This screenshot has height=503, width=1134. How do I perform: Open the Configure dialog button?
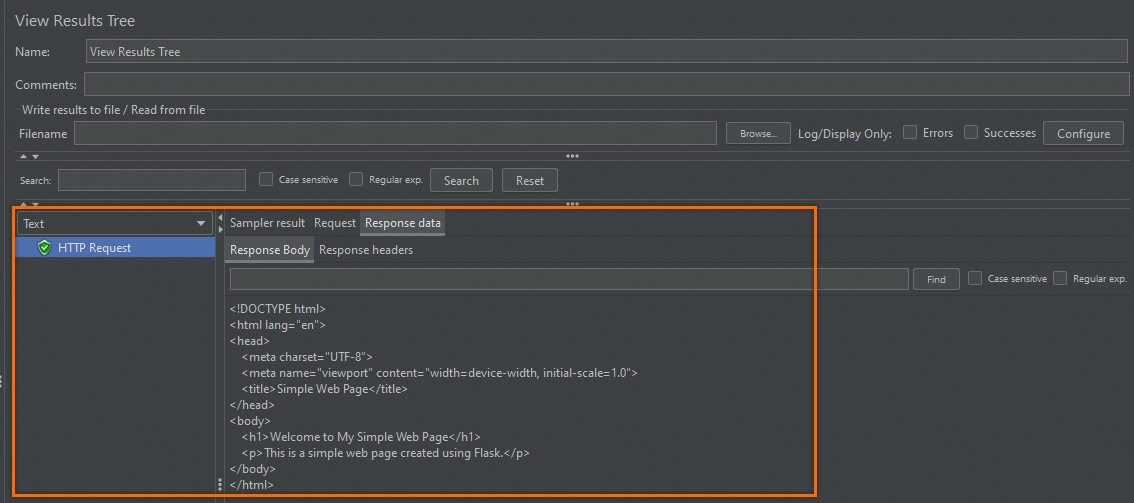(1083, 134)
